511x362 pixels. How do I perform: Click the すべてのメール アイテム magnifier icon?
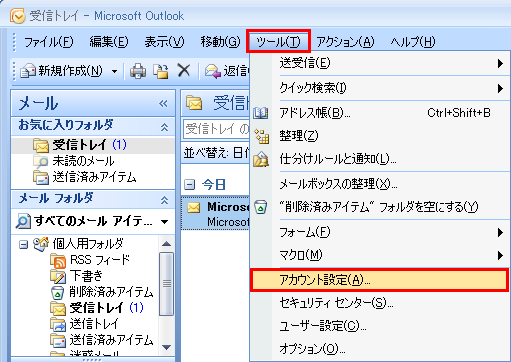pos(23,221)
